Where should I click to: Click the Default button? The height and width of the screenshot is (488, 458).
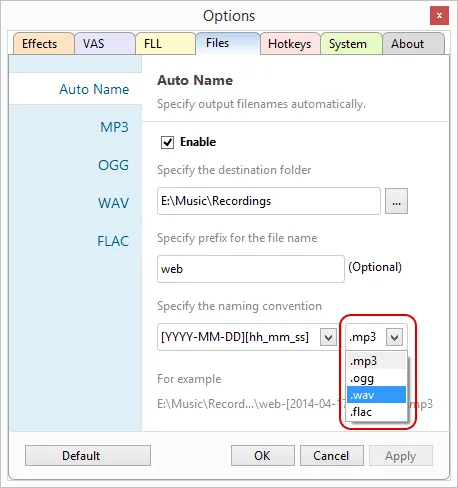click(88, 456)
